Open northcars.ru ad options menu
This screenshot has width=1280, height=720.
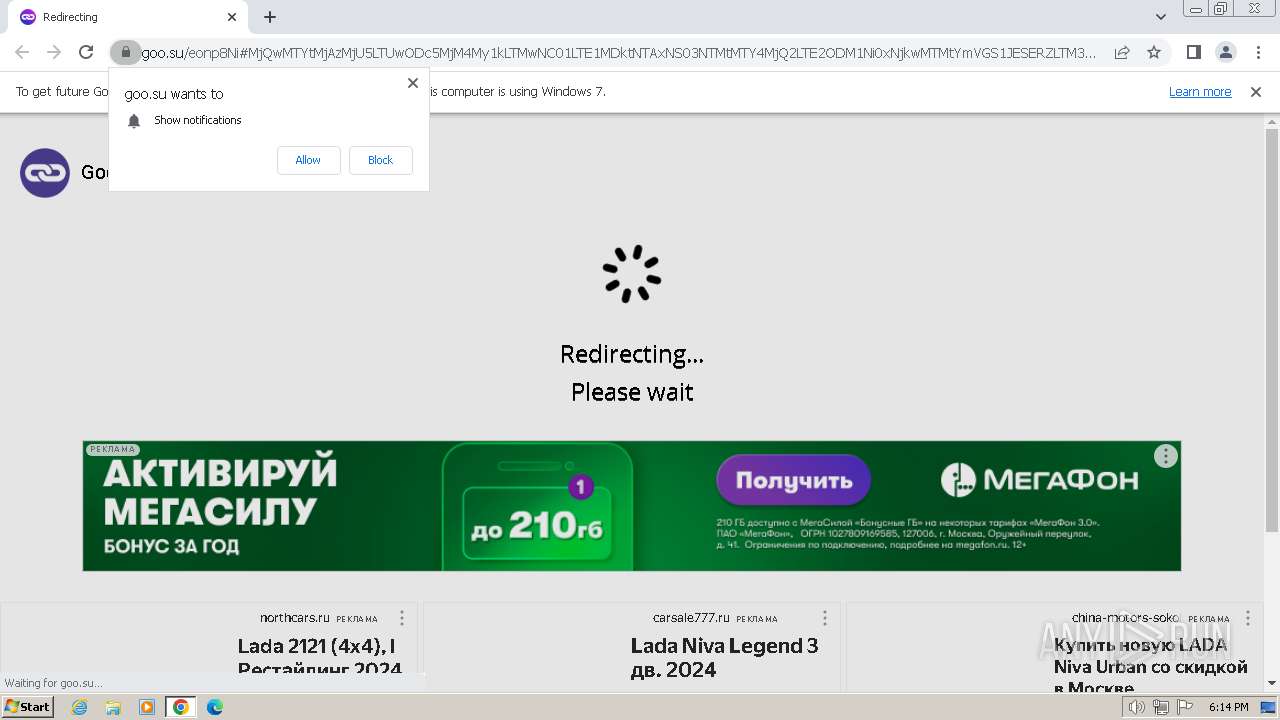tap(402, 618)
